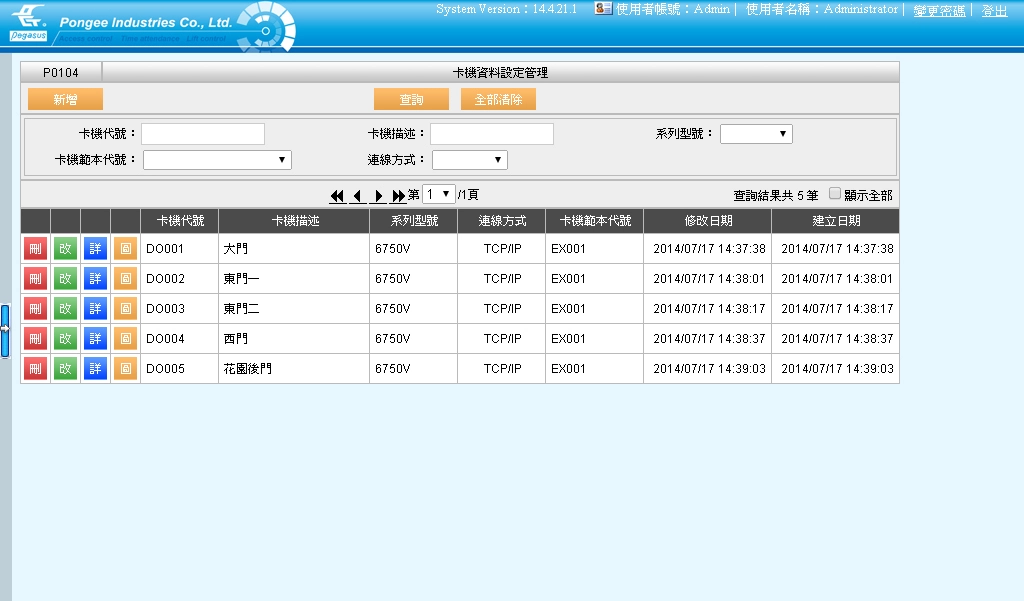
Task: Click the 新增 button to add record
Action: [x=67, y=99]
